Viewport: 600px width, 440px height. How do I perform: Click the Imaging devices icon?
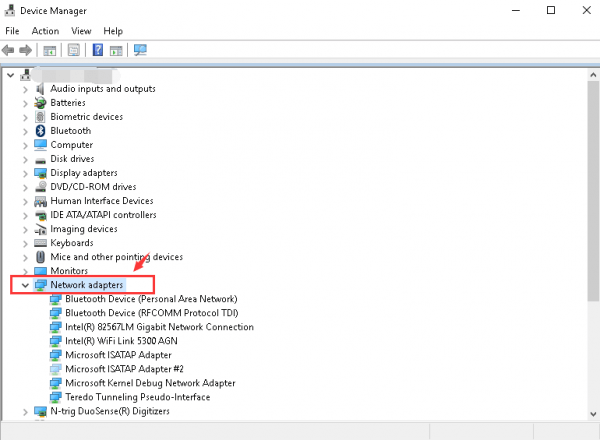pos(40,229)
